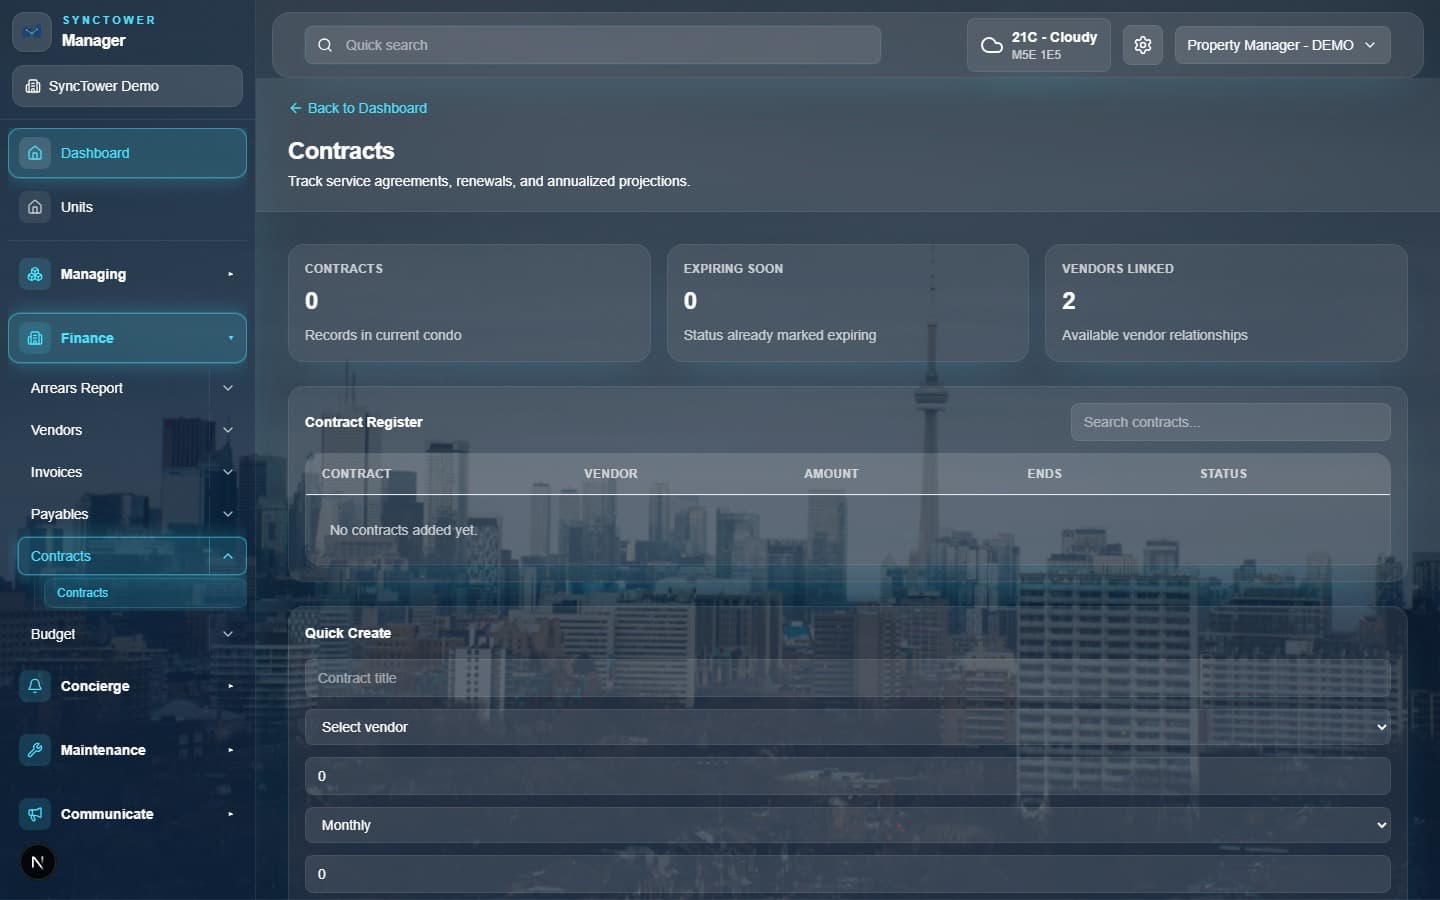Click the Back to Dashboard link

[358, 108]
